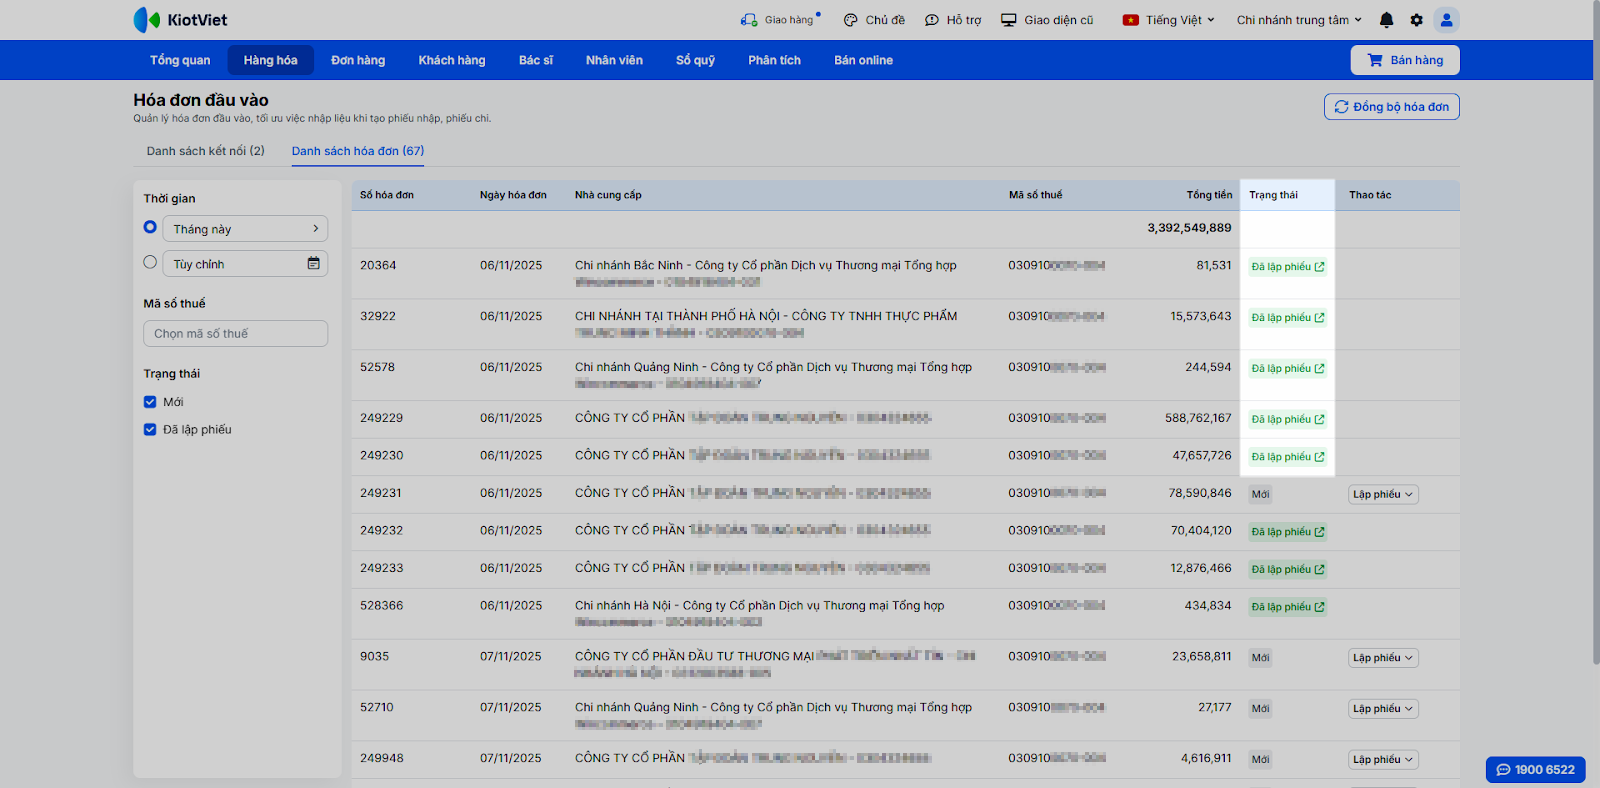Switch to Danh sách kết nối tab
Viewport: 1600px width, 788px height.
(x=205, y=151)
